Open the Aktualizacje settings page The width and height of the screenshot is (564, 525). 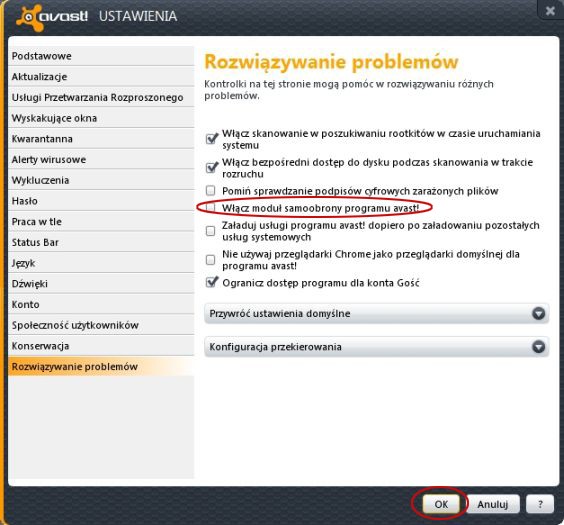tap(101, 77)
